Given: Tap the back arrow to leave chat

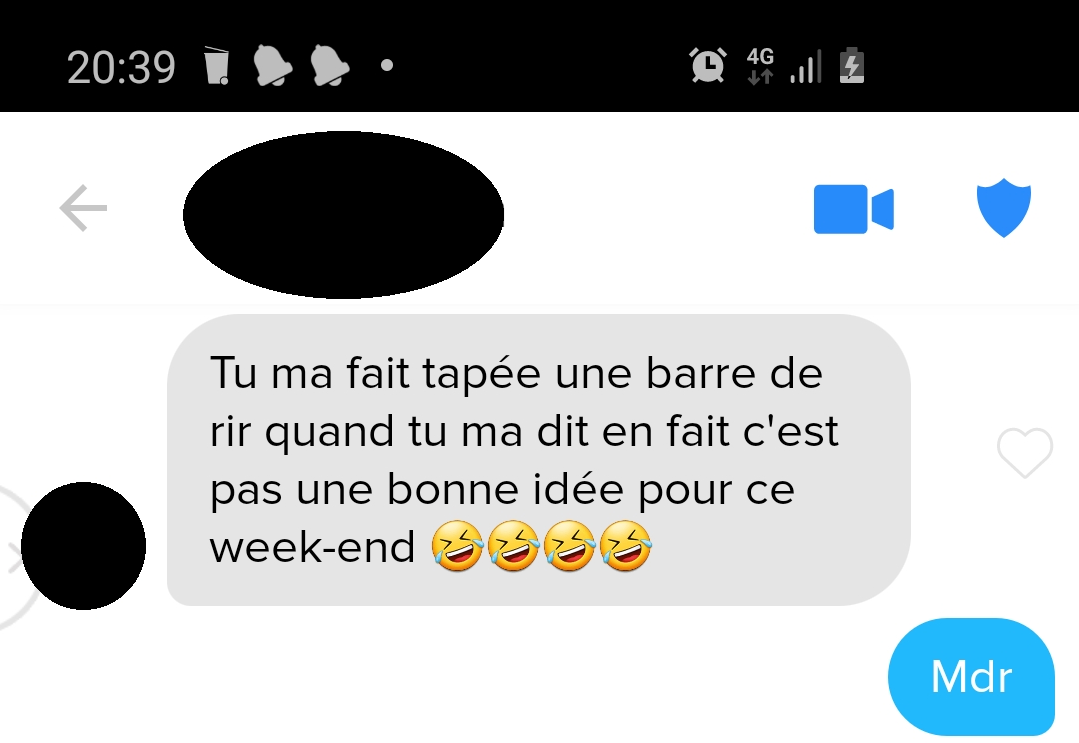Looking at the screenshot, I should click(x=83, y=208).
